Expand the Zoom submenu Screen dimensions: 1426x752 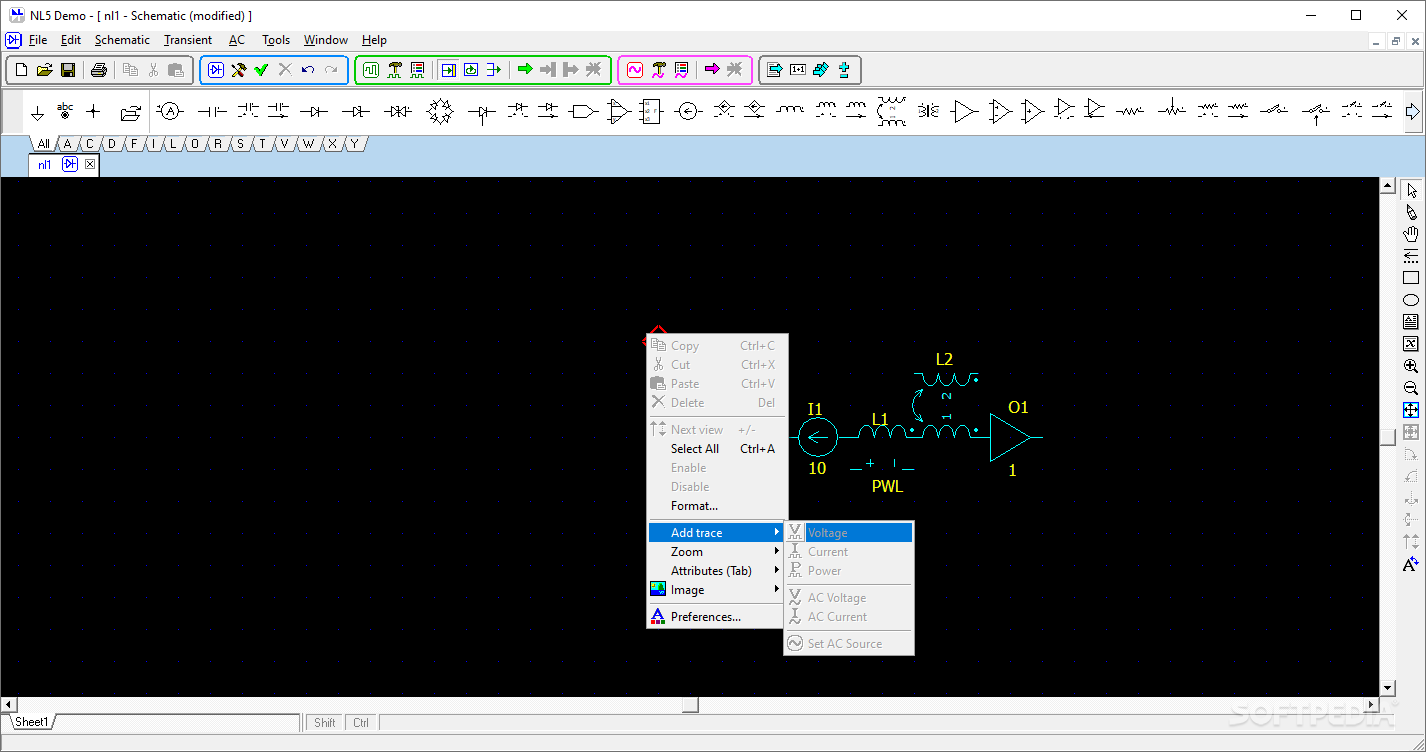coord(717,552)
